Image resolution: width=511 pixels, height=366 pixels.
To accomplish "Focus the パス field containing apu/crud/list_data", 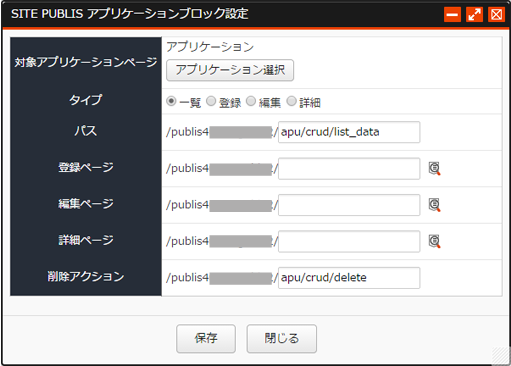I will [x=349, y=132].
